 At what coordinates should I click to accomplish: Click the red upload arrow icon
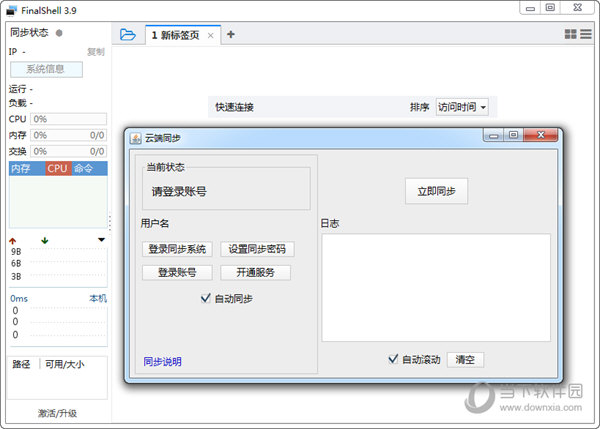(13, 241)
